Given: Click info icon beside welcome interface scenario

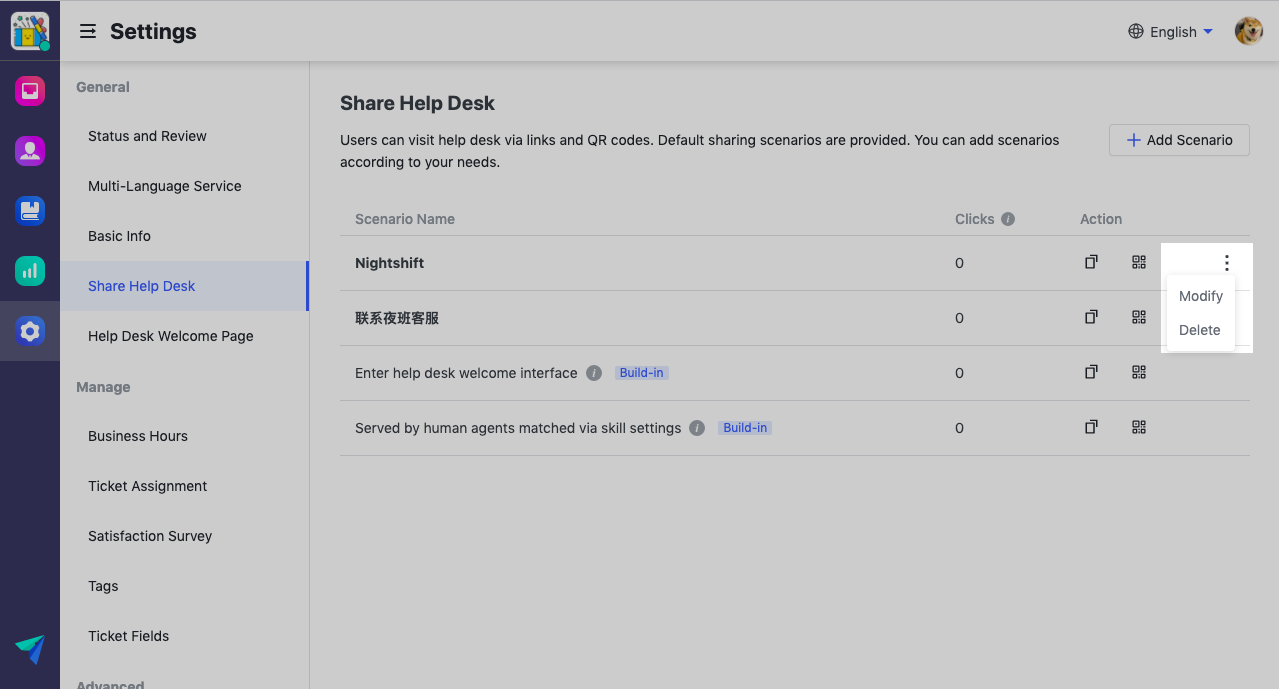Looking at the screenshot, I should click(x=594, y=373).
